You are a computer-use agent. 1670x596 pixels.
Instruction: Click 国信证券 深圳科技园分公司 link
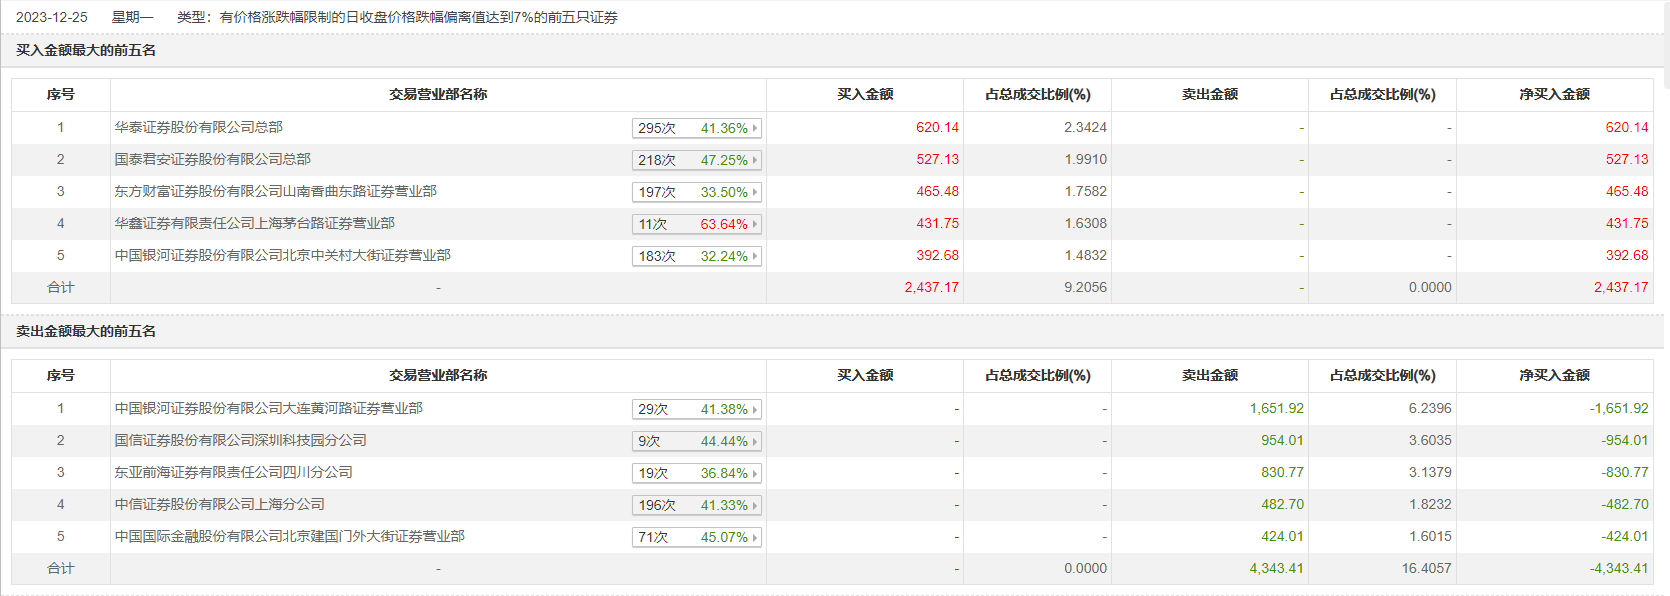pyautogui.click(x=241, y=440)
